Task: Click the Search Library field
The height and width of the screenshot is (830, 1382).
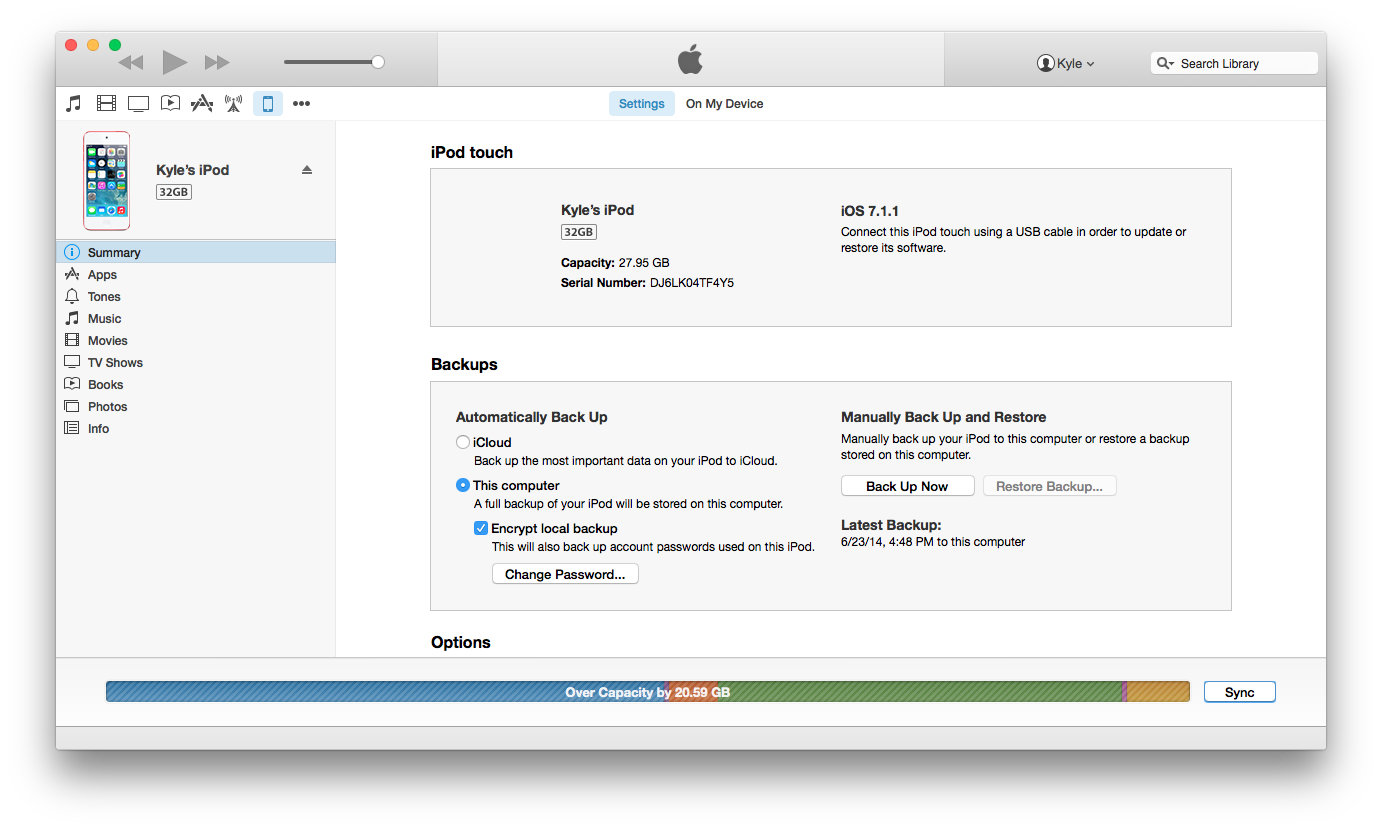Action: coord(1234,63)
